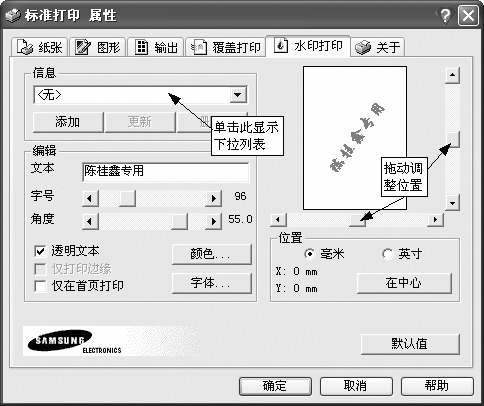The width and height of the screenshot is (484, 406).
Task: Click the 覆盖打印 tab overlay icon
Action: (x=199, y=47)
